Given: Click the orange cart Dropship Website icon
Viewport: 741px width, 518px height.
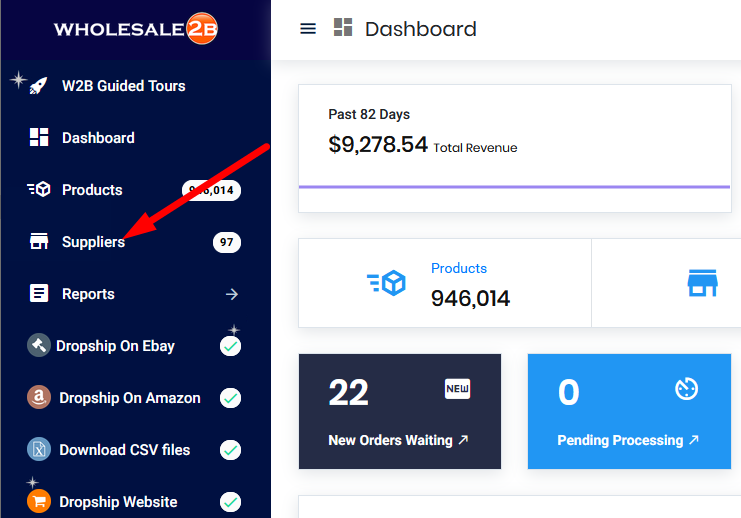Looking at the screenshot, I should click(x=39, y=501).
